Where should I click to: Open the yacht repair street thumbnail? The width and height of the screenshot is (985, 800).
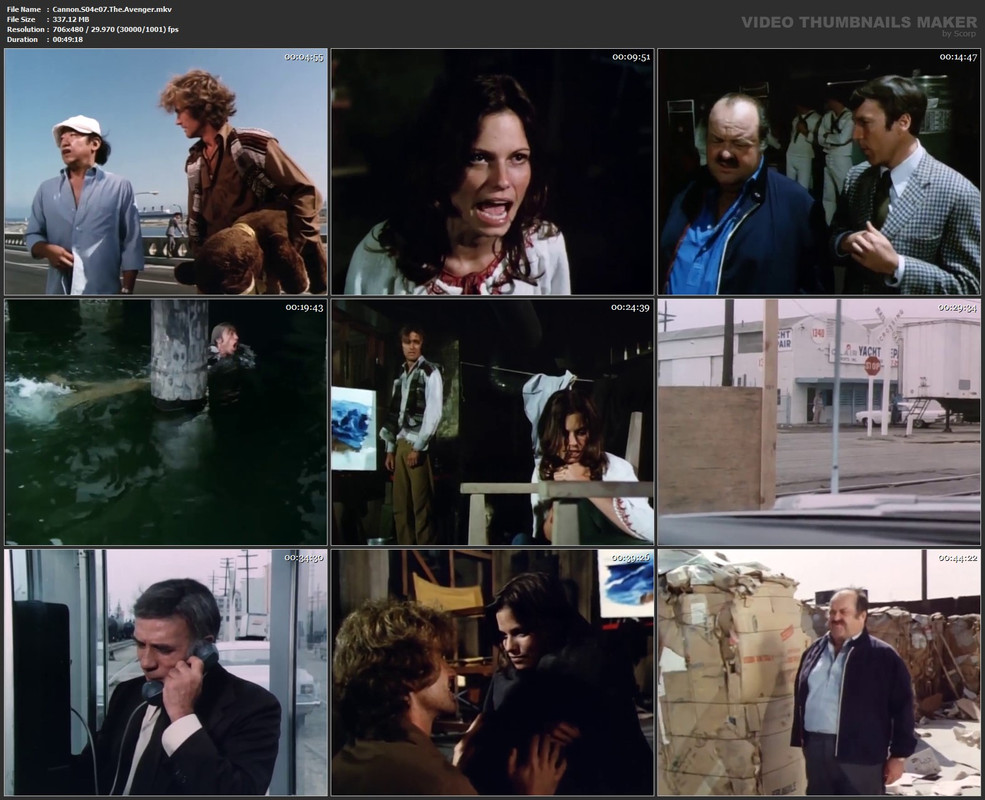point(819,422)
